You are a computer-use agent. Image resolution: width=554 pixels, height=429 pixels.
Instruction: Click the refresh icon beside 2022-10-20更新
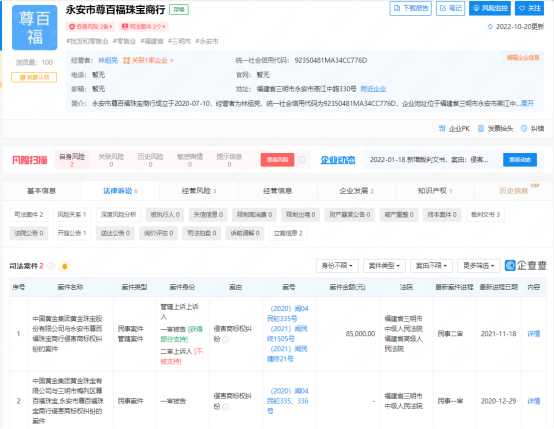(x=490, y=27)
